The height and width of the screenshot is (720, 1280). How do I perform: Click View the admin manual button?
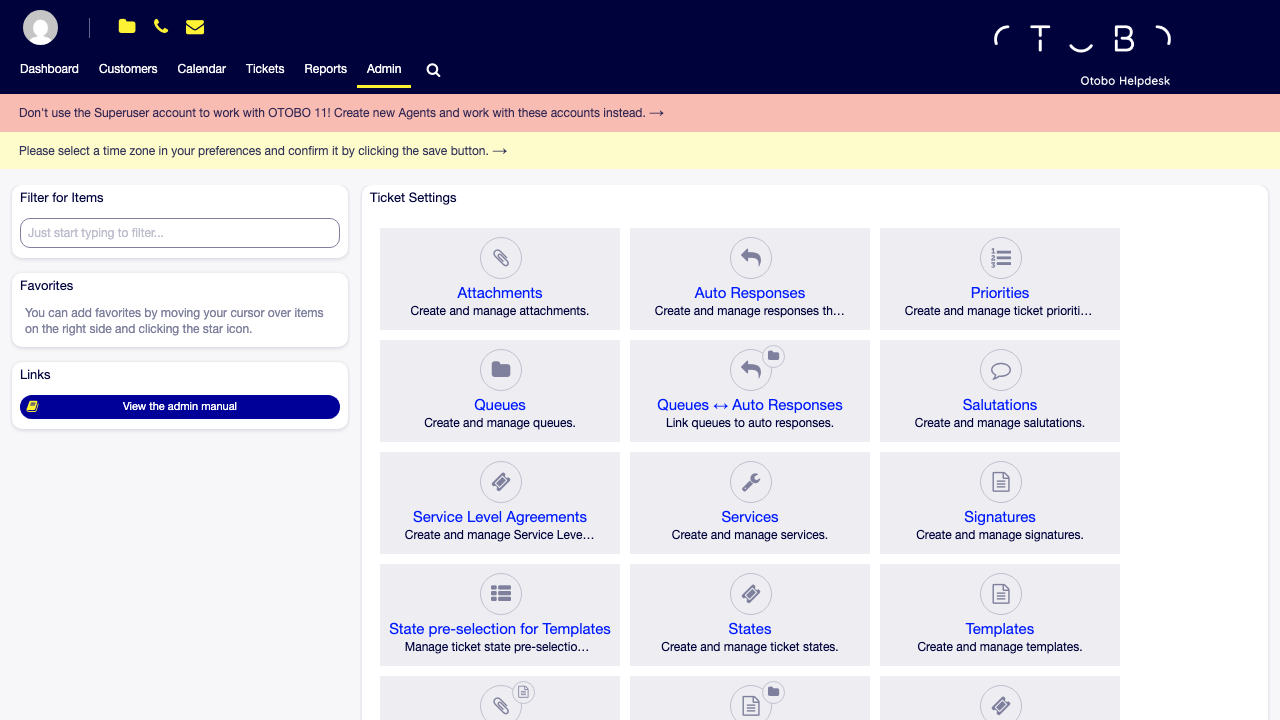180,407
